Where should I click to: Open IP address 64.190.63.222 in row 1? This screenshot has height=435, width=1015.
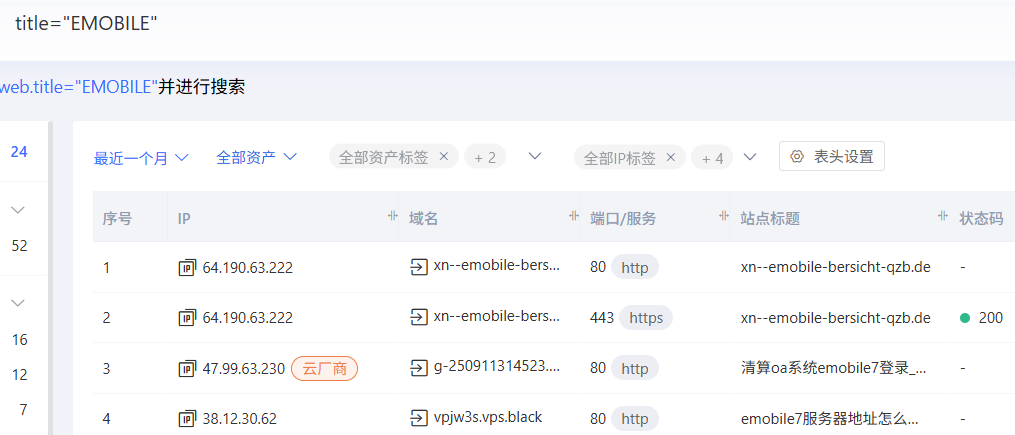pyautogui.click(x=247, y=267)
